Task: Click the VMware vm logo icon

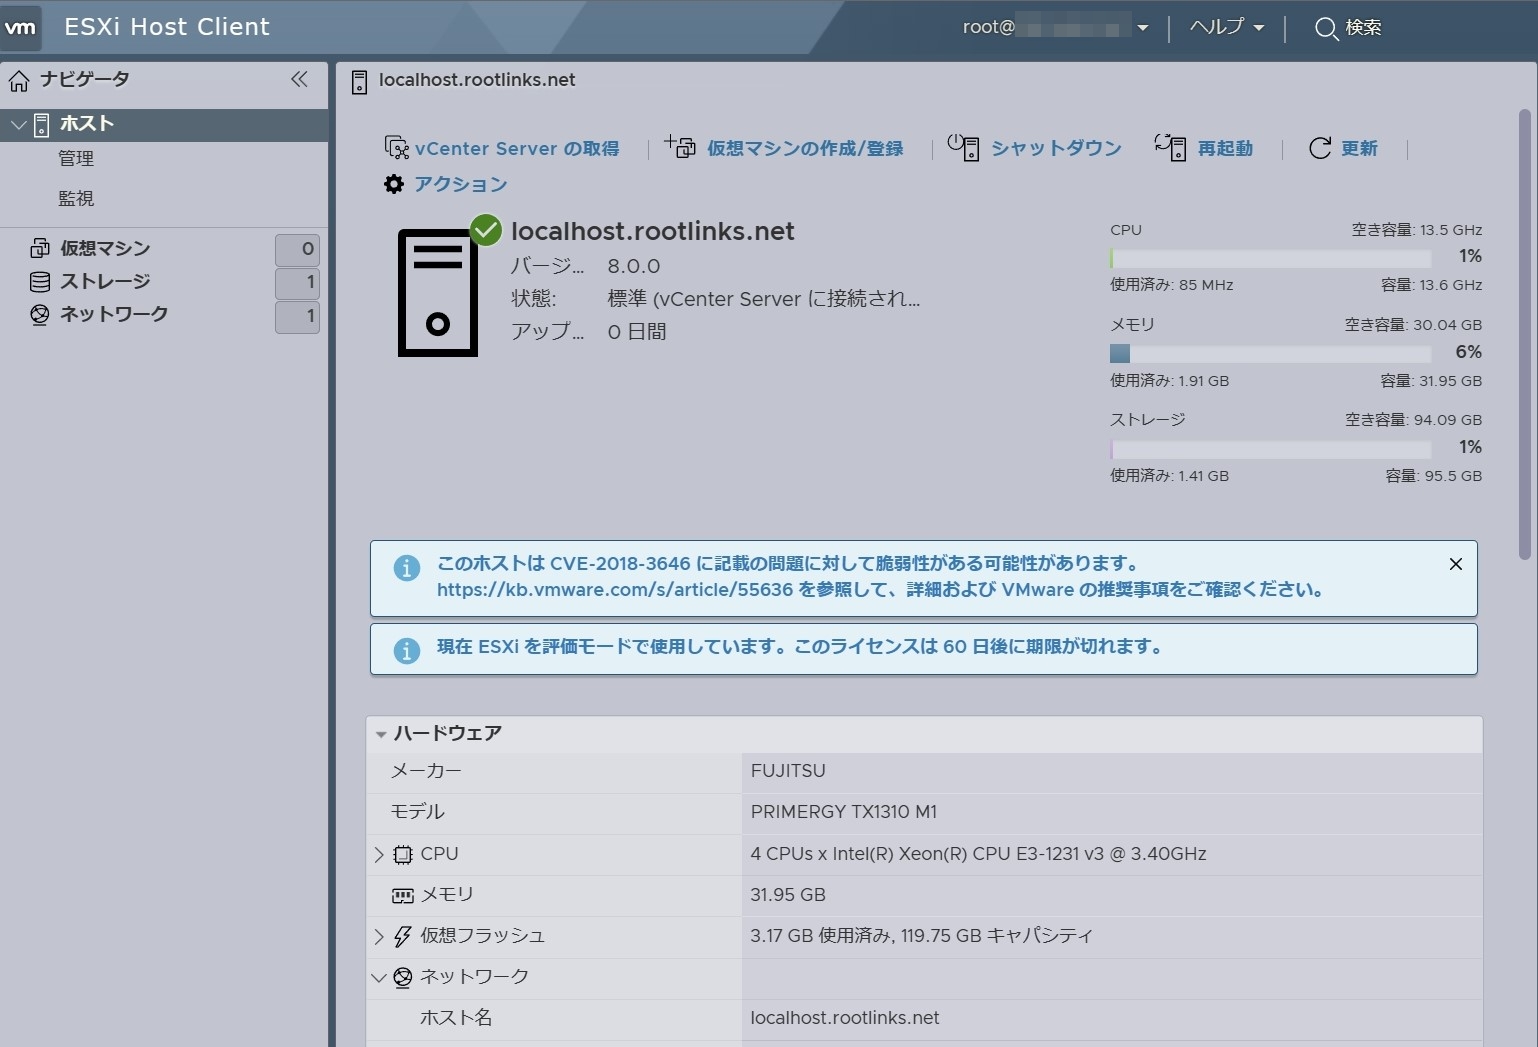Action: (20, 27)
